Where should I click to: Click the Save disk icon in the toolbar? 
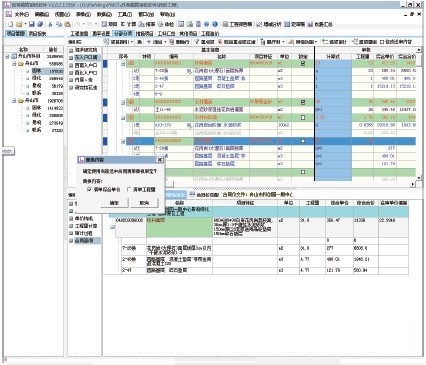coord(32,24)
